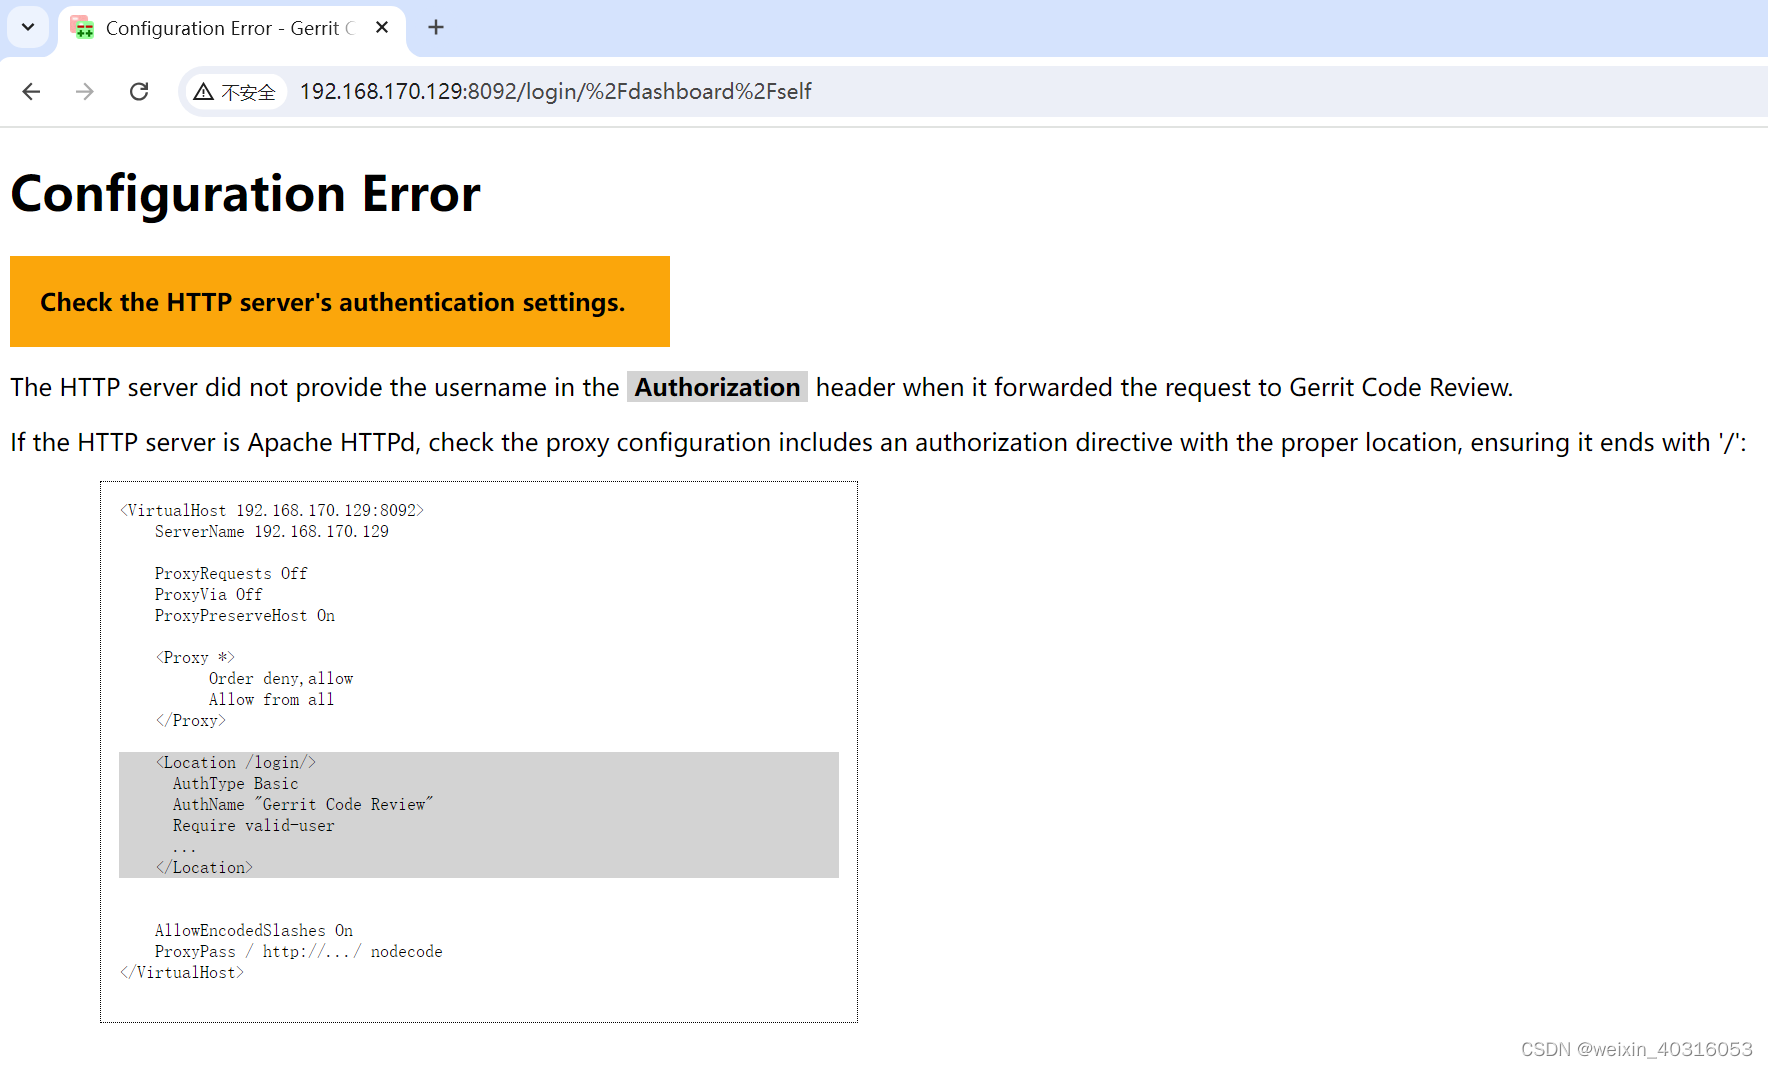Click the VirtualHost 192.168.170.129:8092 line
1768x1068 pixels.
[x=272, y=510]
